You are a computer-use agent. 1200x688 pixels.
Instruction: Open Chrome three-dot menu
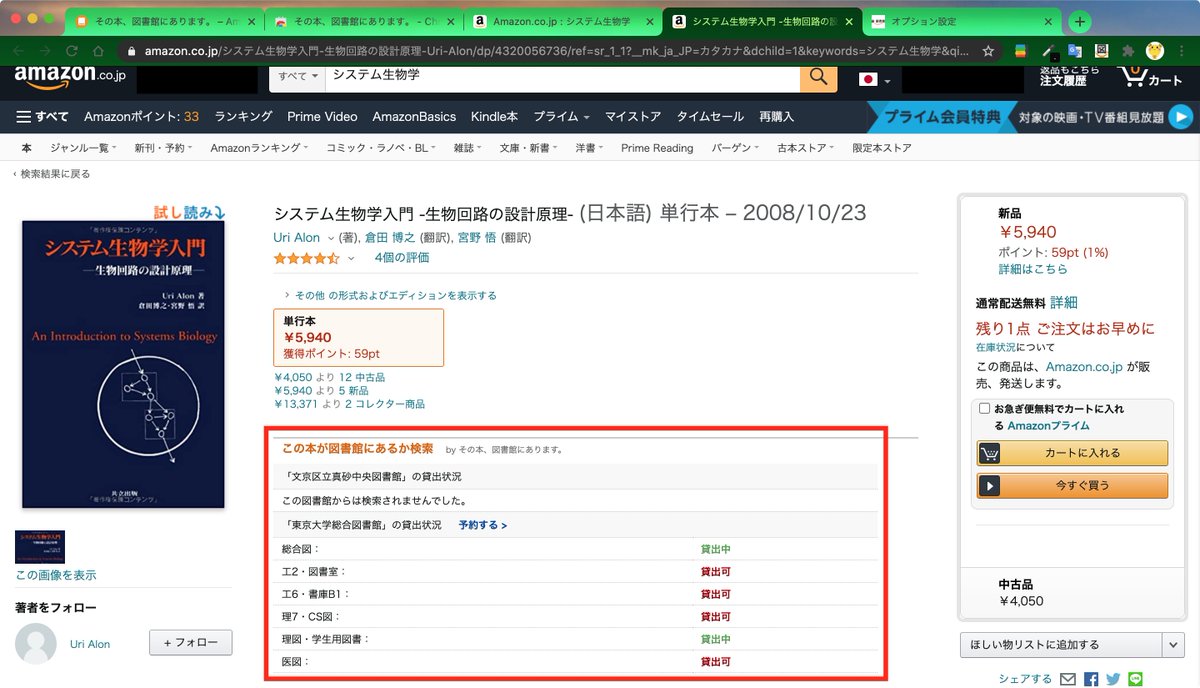click(1181, 50)
